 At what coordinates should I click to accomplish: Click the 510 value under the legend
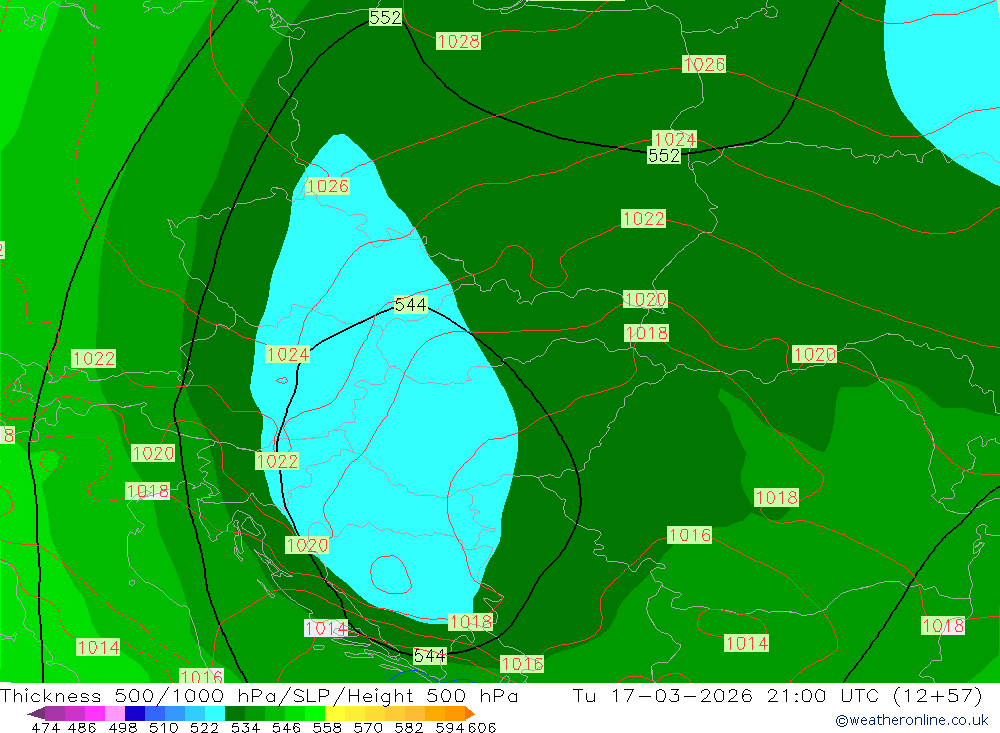click(x=163, y=728)
